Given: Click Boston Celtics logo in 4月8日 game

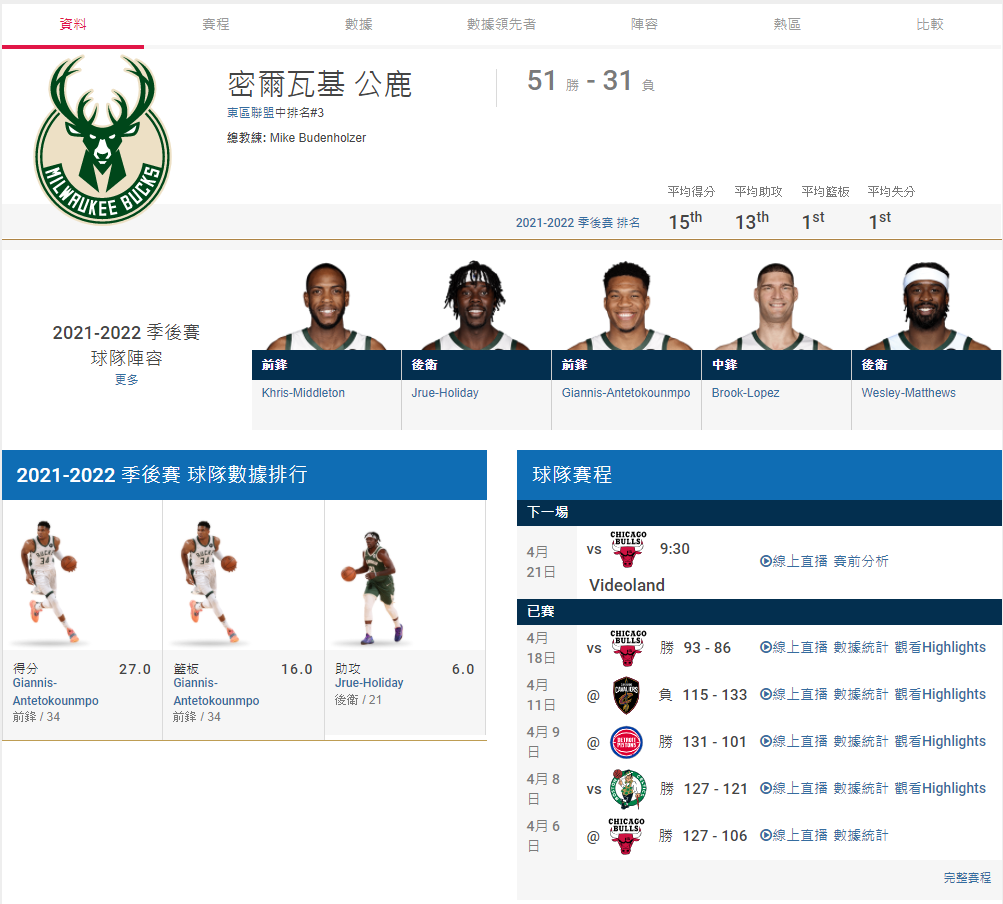Looking at the screenshot, I should coord(628,789).
